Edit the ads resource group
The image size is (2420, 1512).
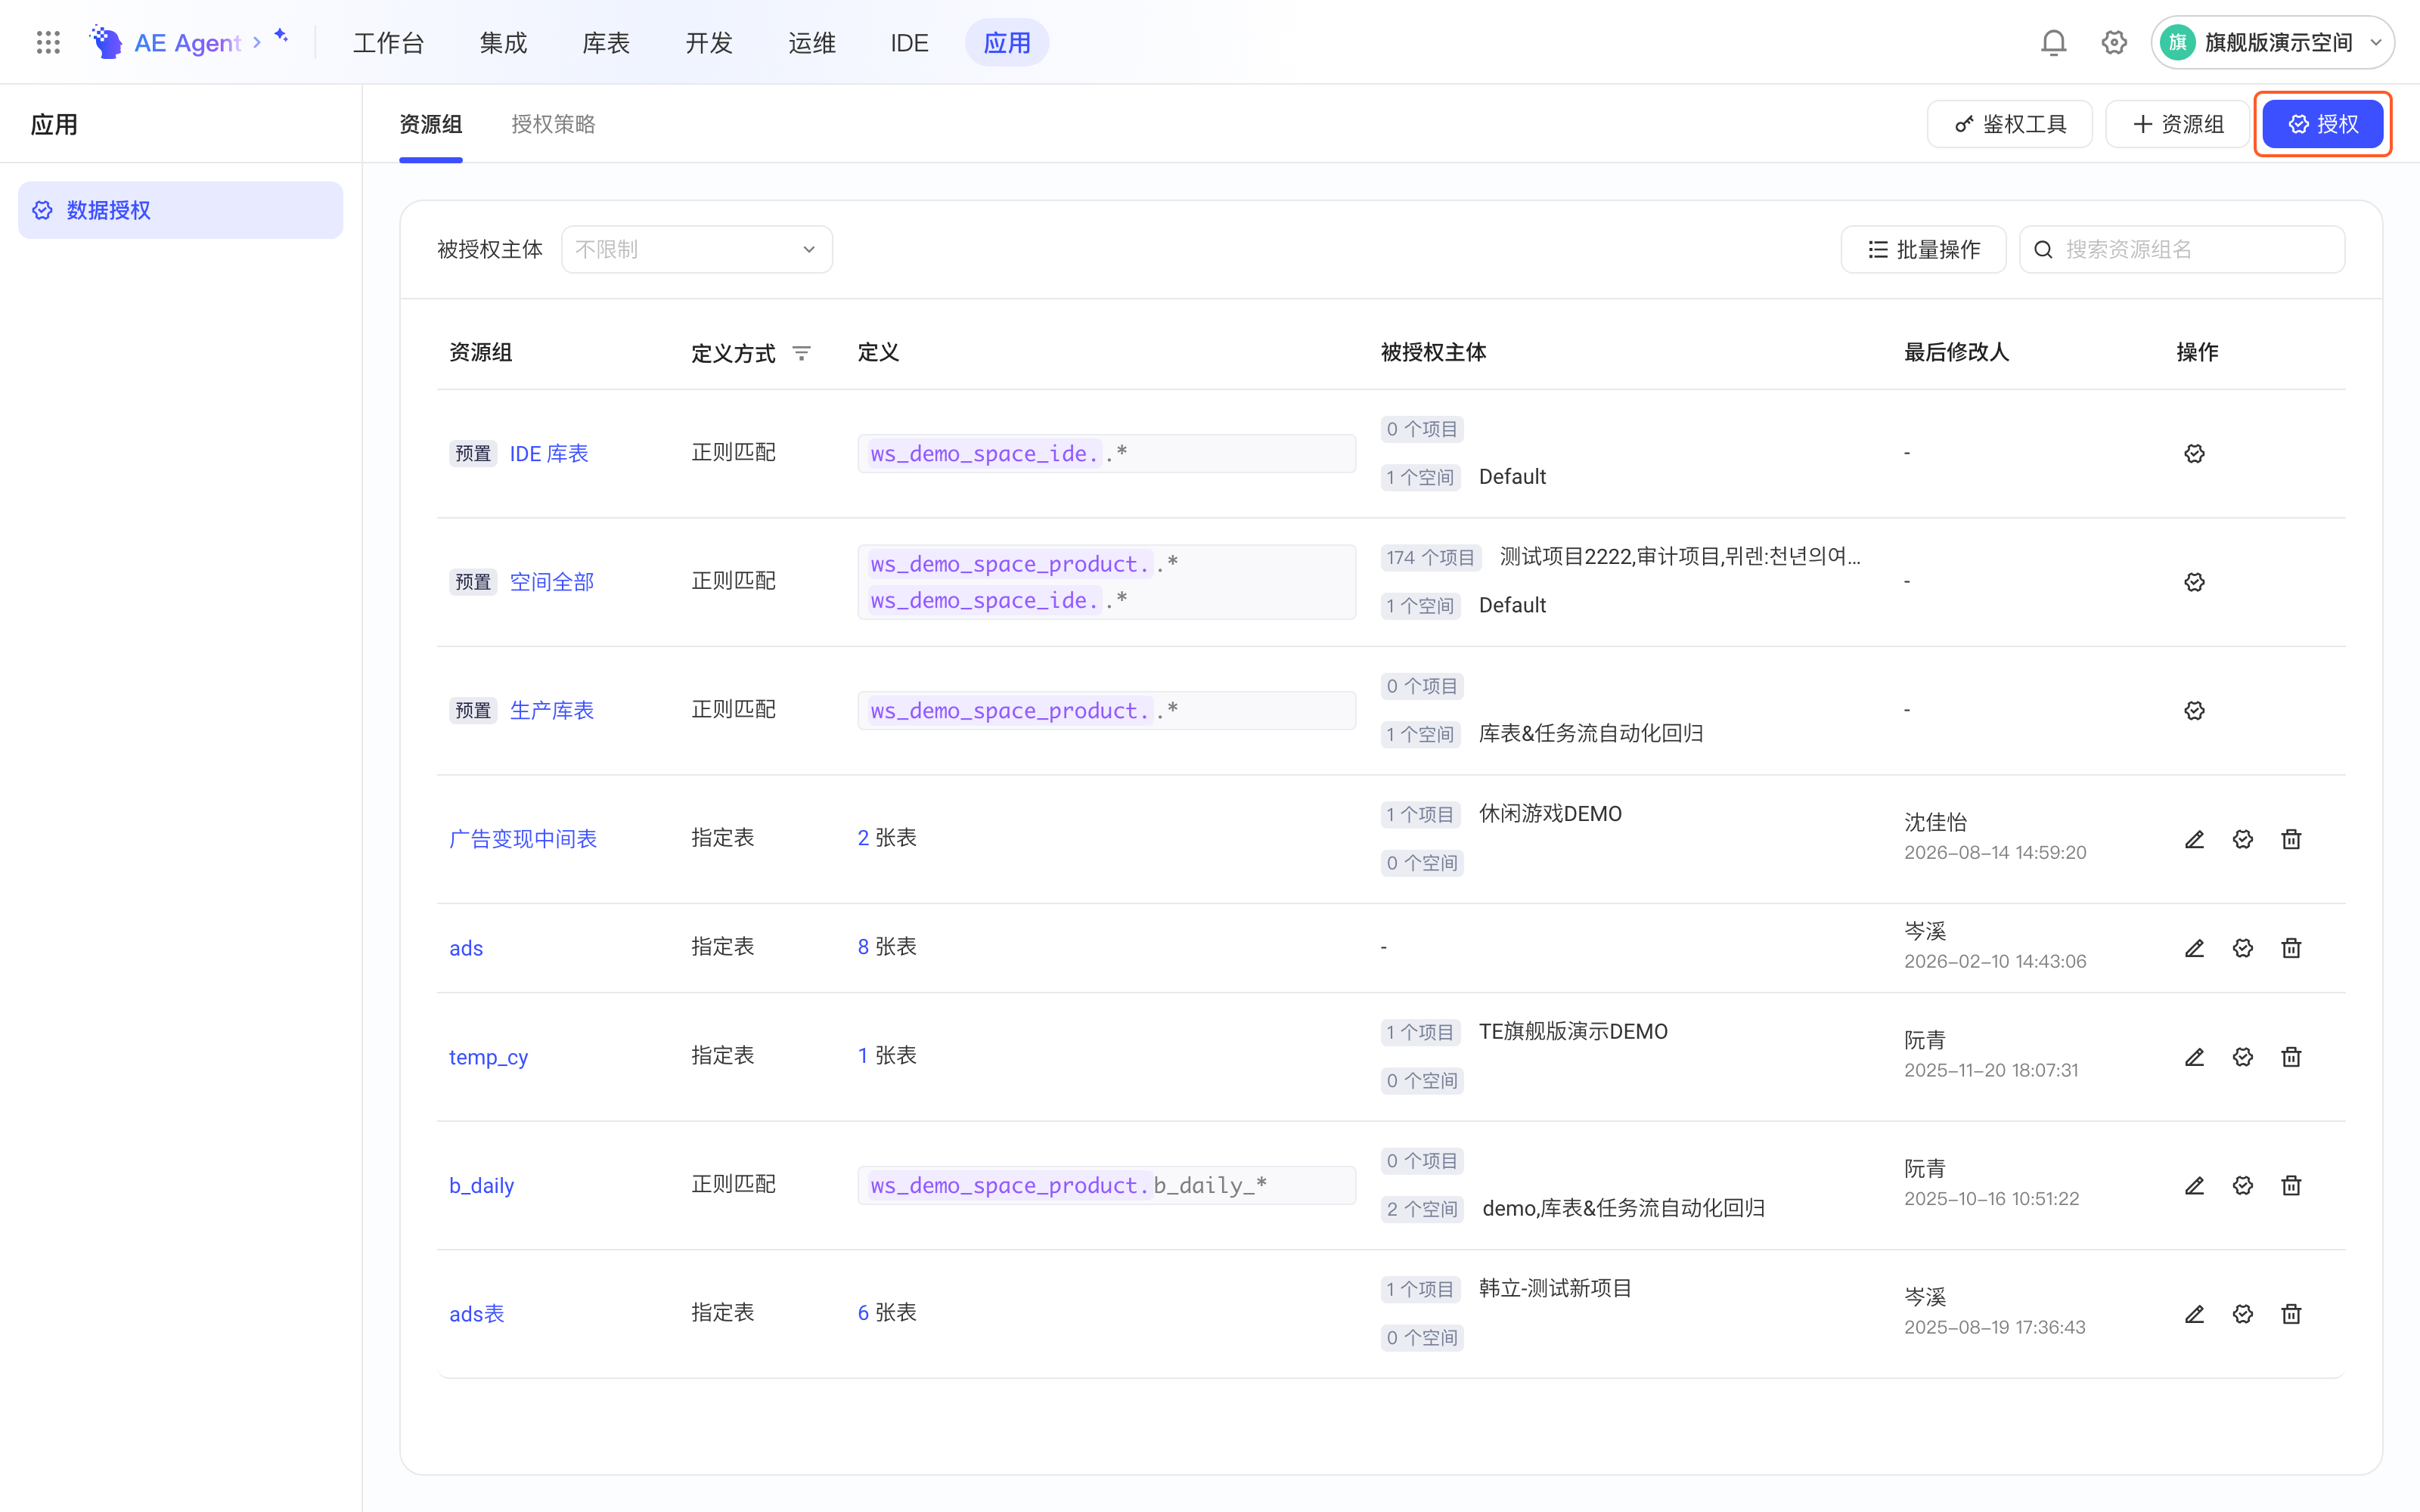tap(2194, 948)
